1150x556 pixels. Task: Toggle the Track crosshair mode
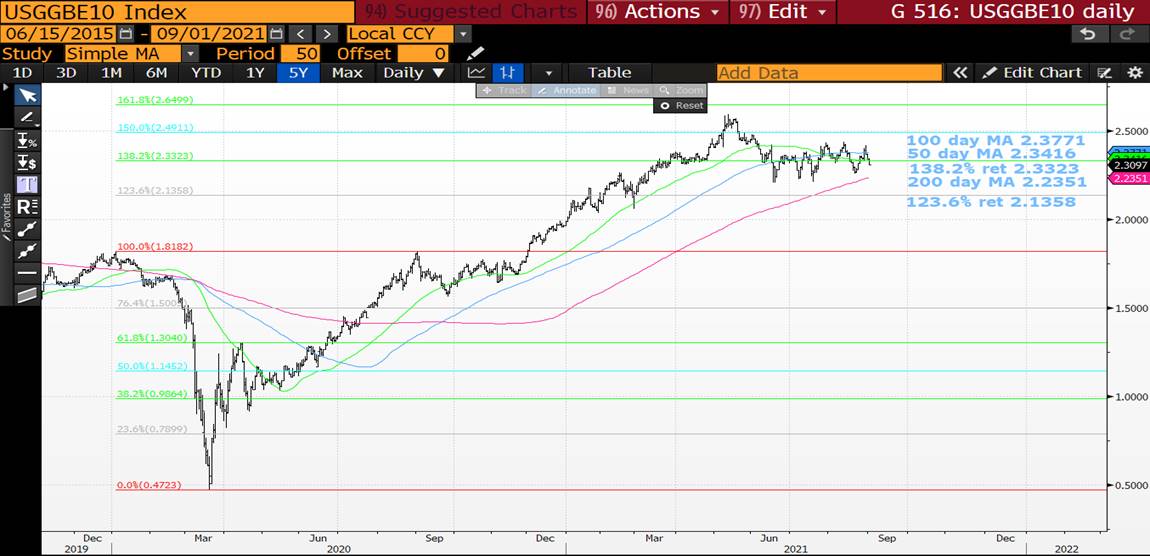pos(503,90)
